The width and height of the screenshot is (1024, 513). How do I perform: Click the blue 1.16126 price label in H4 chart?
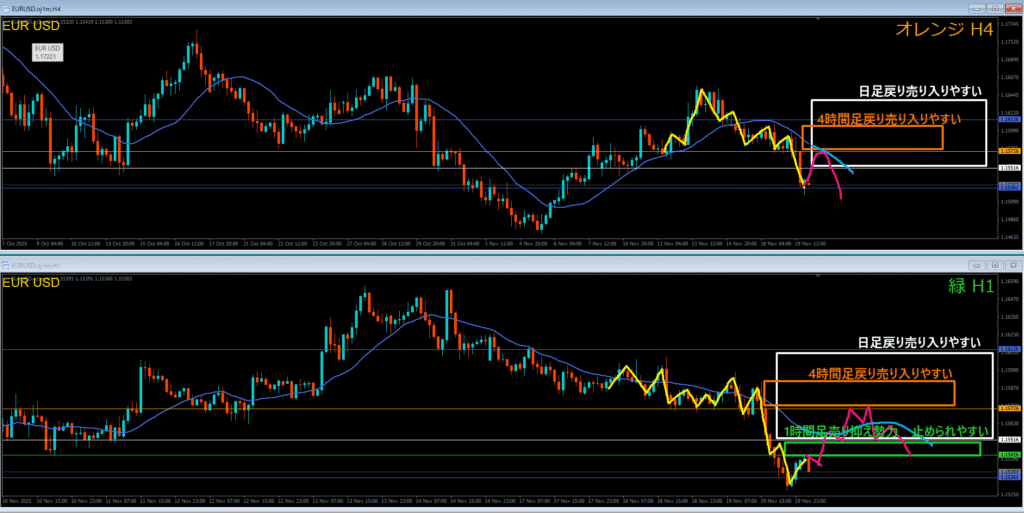click(1008, 120)
